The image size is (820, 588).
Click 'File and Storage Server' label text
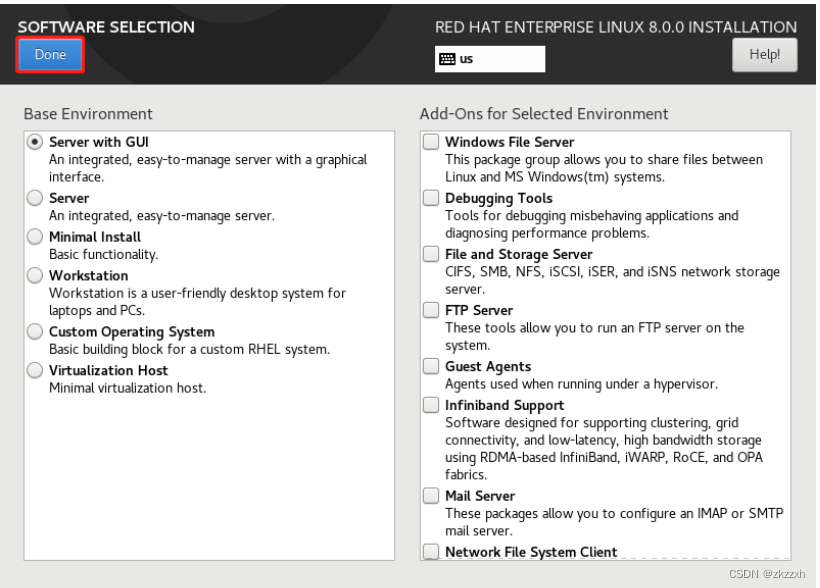click(519, 254)
